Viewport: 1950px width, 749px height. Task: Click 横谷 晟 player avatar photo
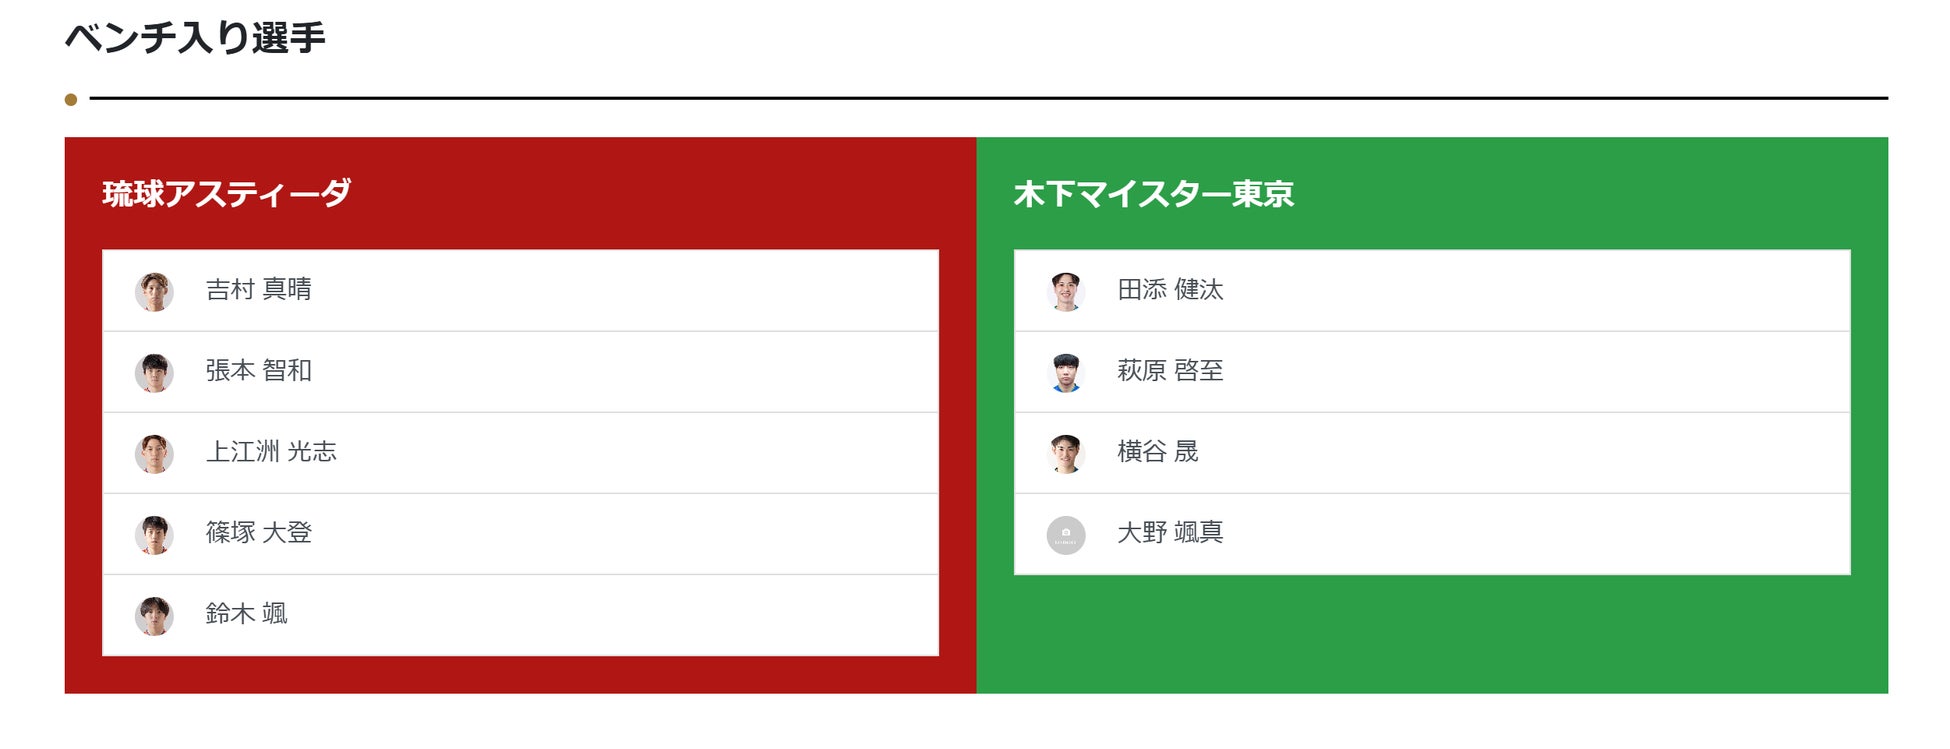[x=1066, y=454]
